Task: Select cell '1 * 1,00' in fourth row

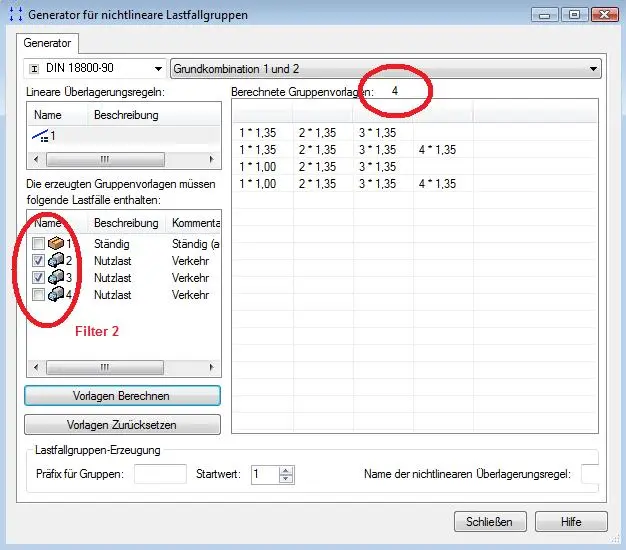Action: click(x=258, y=184)
